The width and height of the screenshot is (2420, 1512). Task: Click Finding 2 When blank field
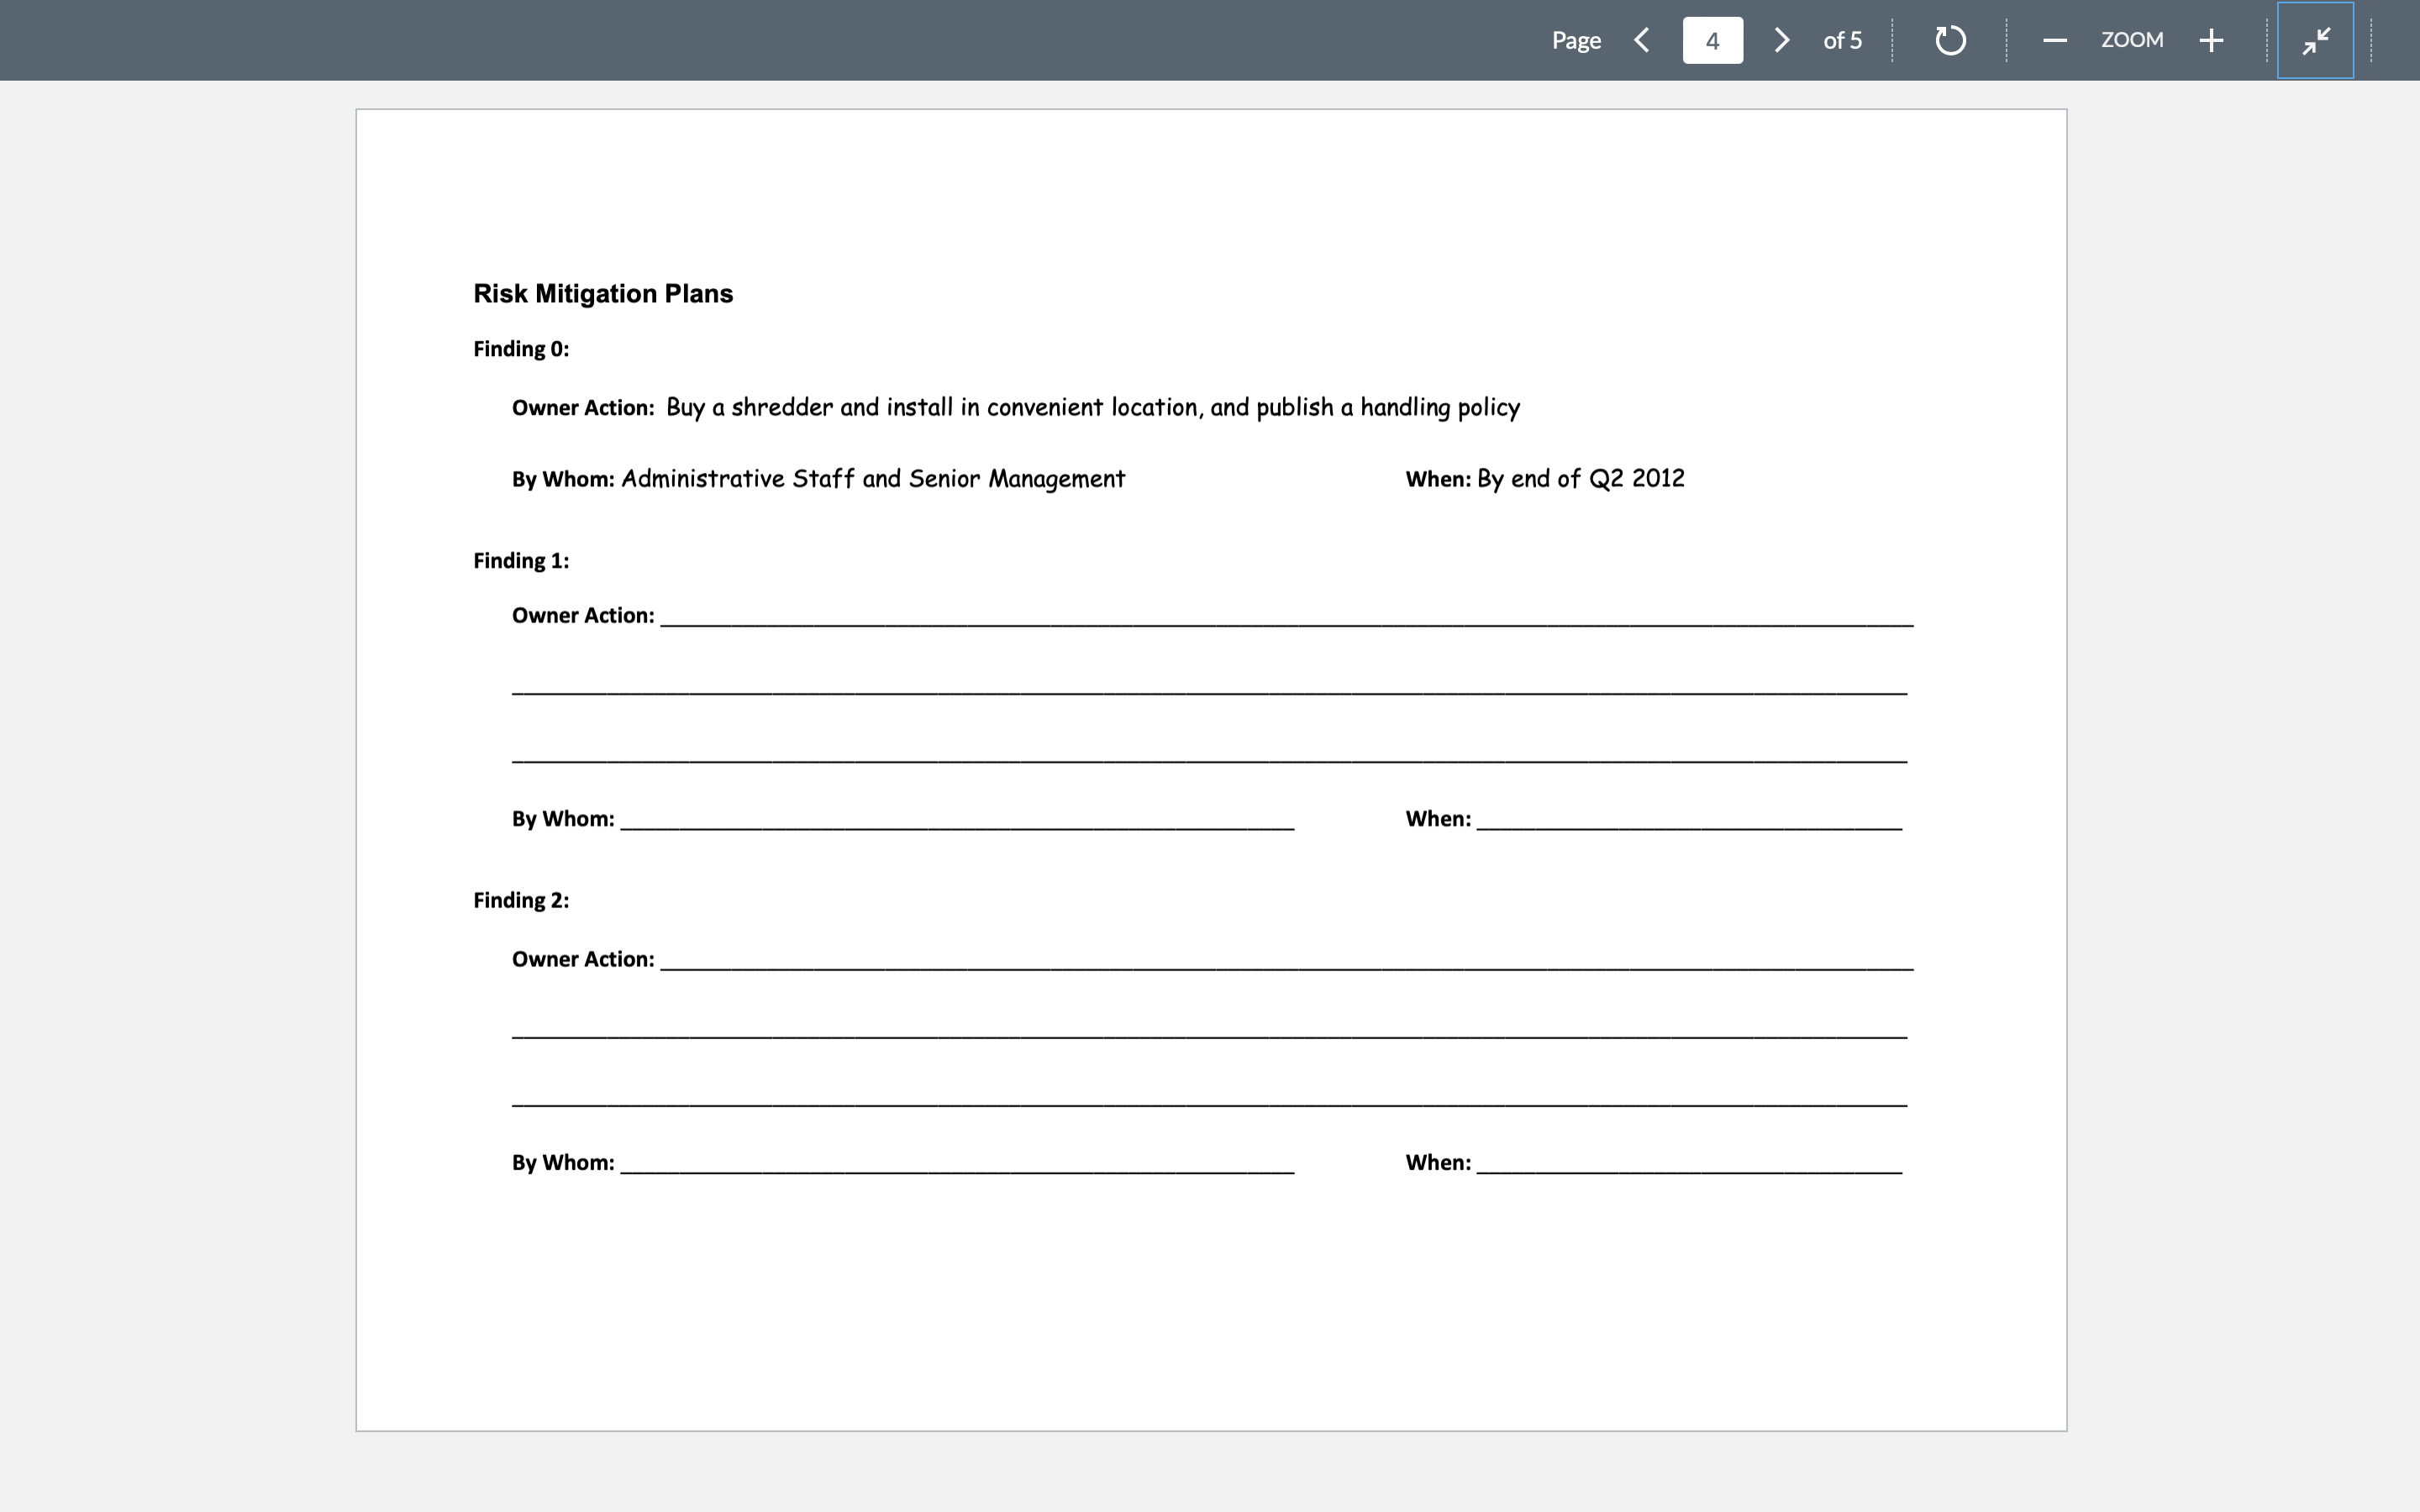1688,1162
